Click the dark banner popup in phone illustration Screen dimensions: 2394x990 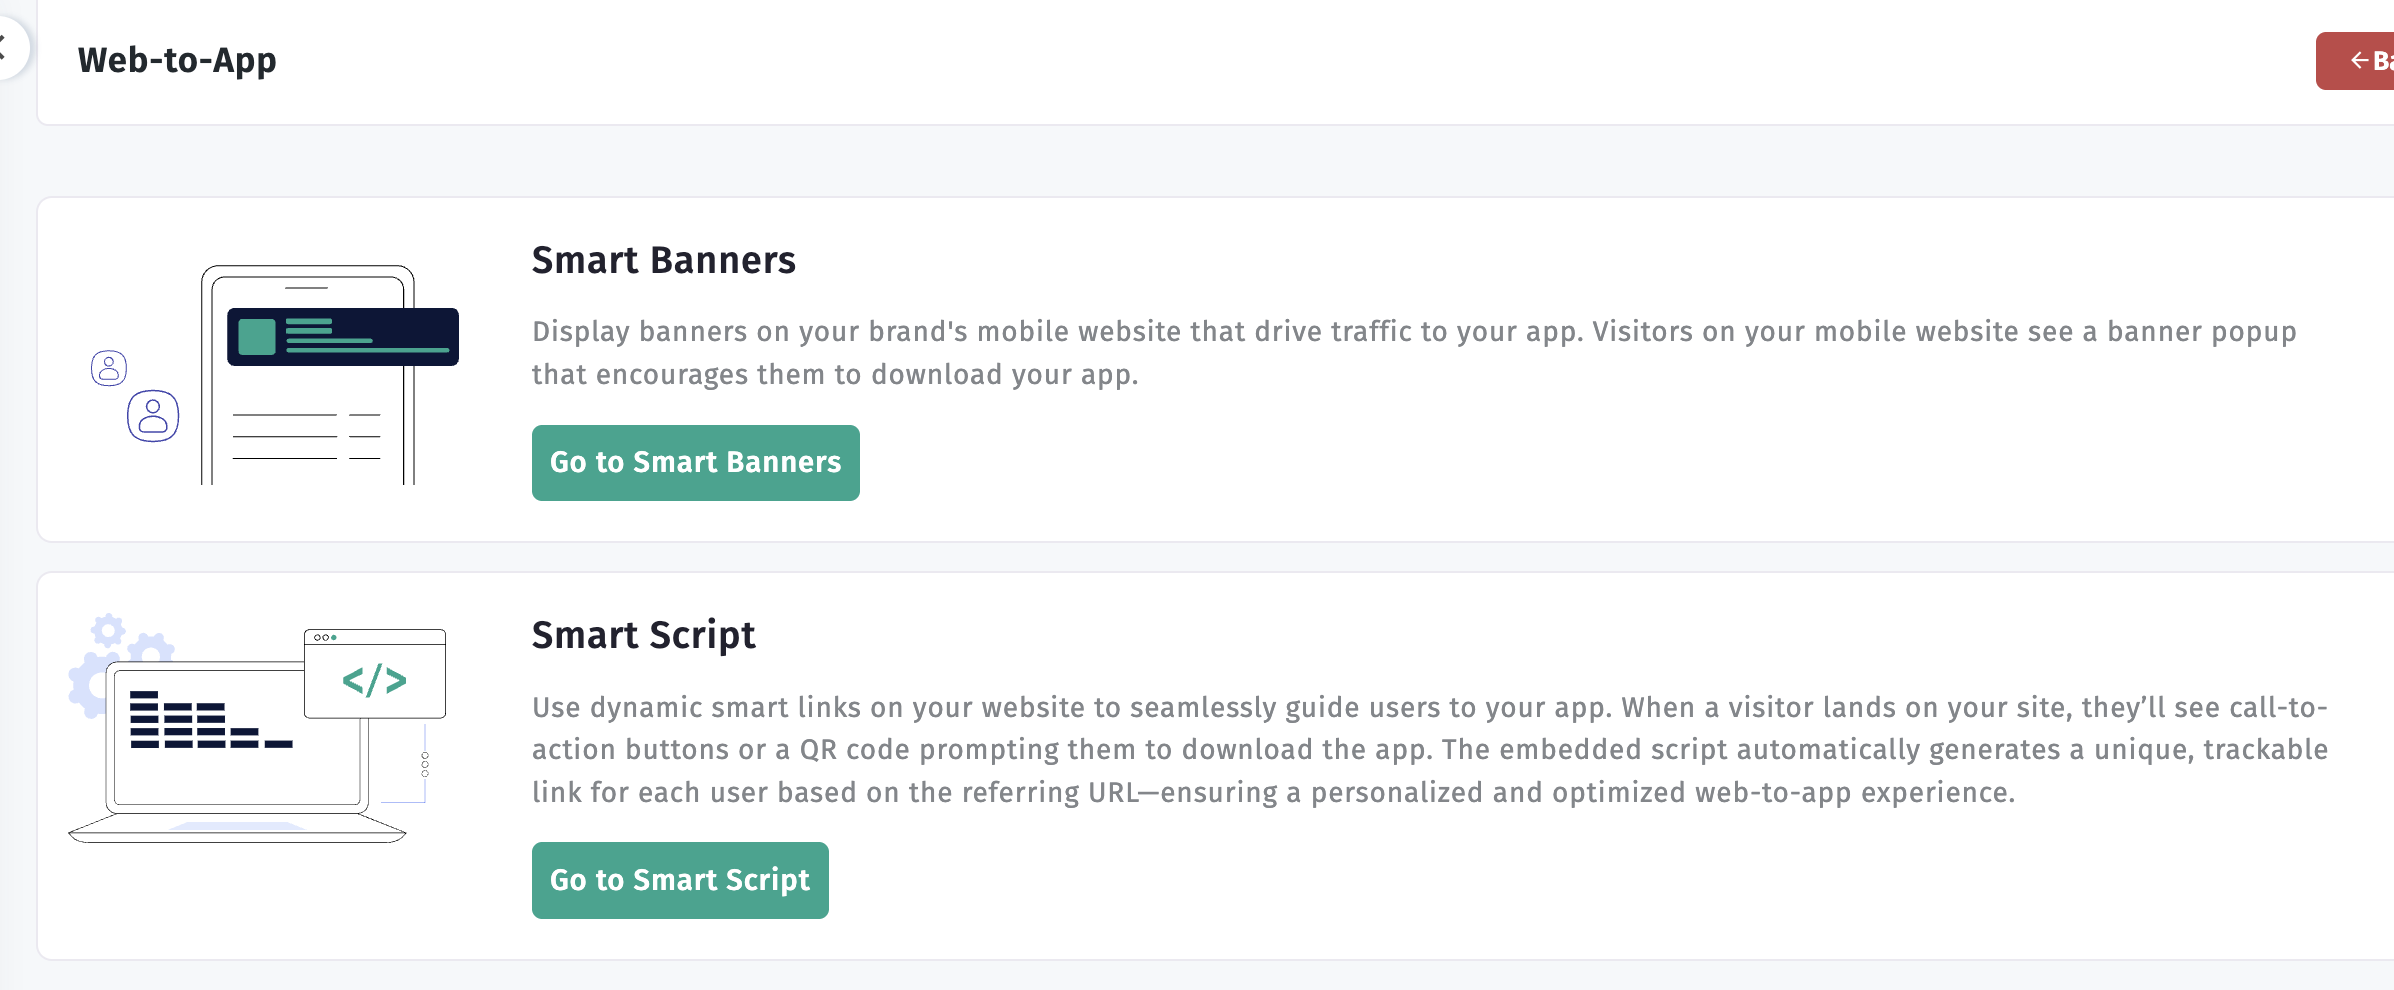(343, 337)
